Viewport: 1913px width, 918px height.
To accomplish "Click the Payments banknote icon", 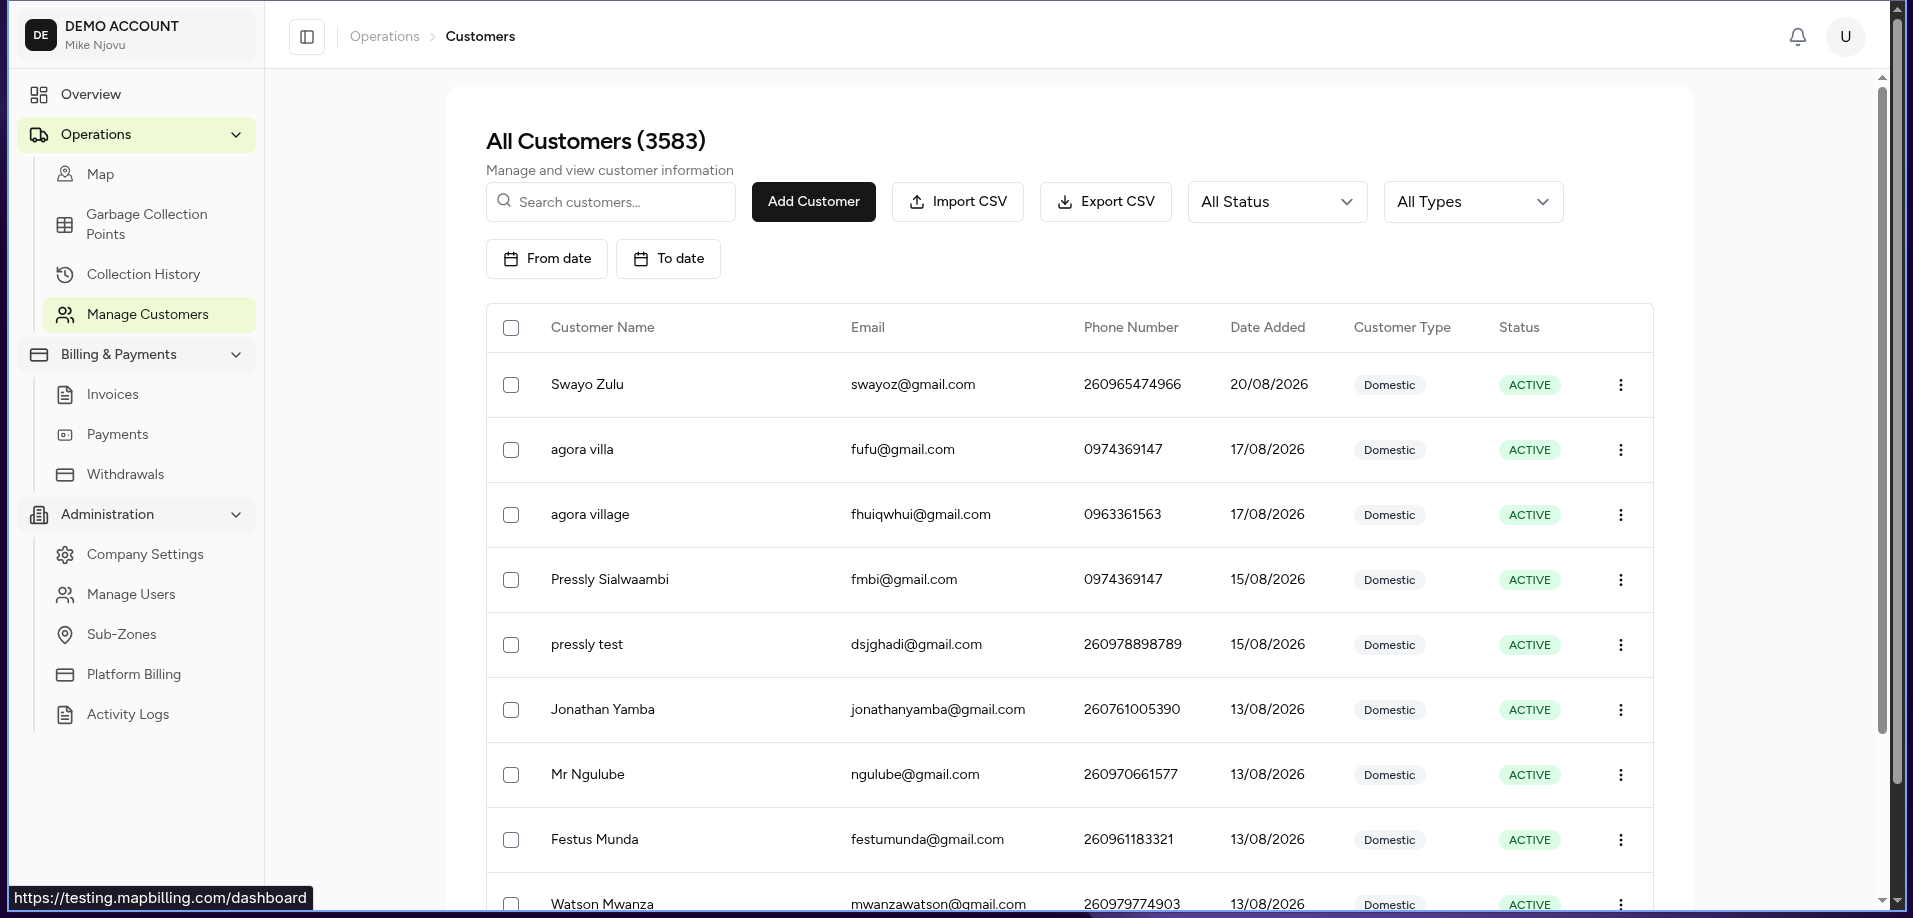I will click(65, 435).
